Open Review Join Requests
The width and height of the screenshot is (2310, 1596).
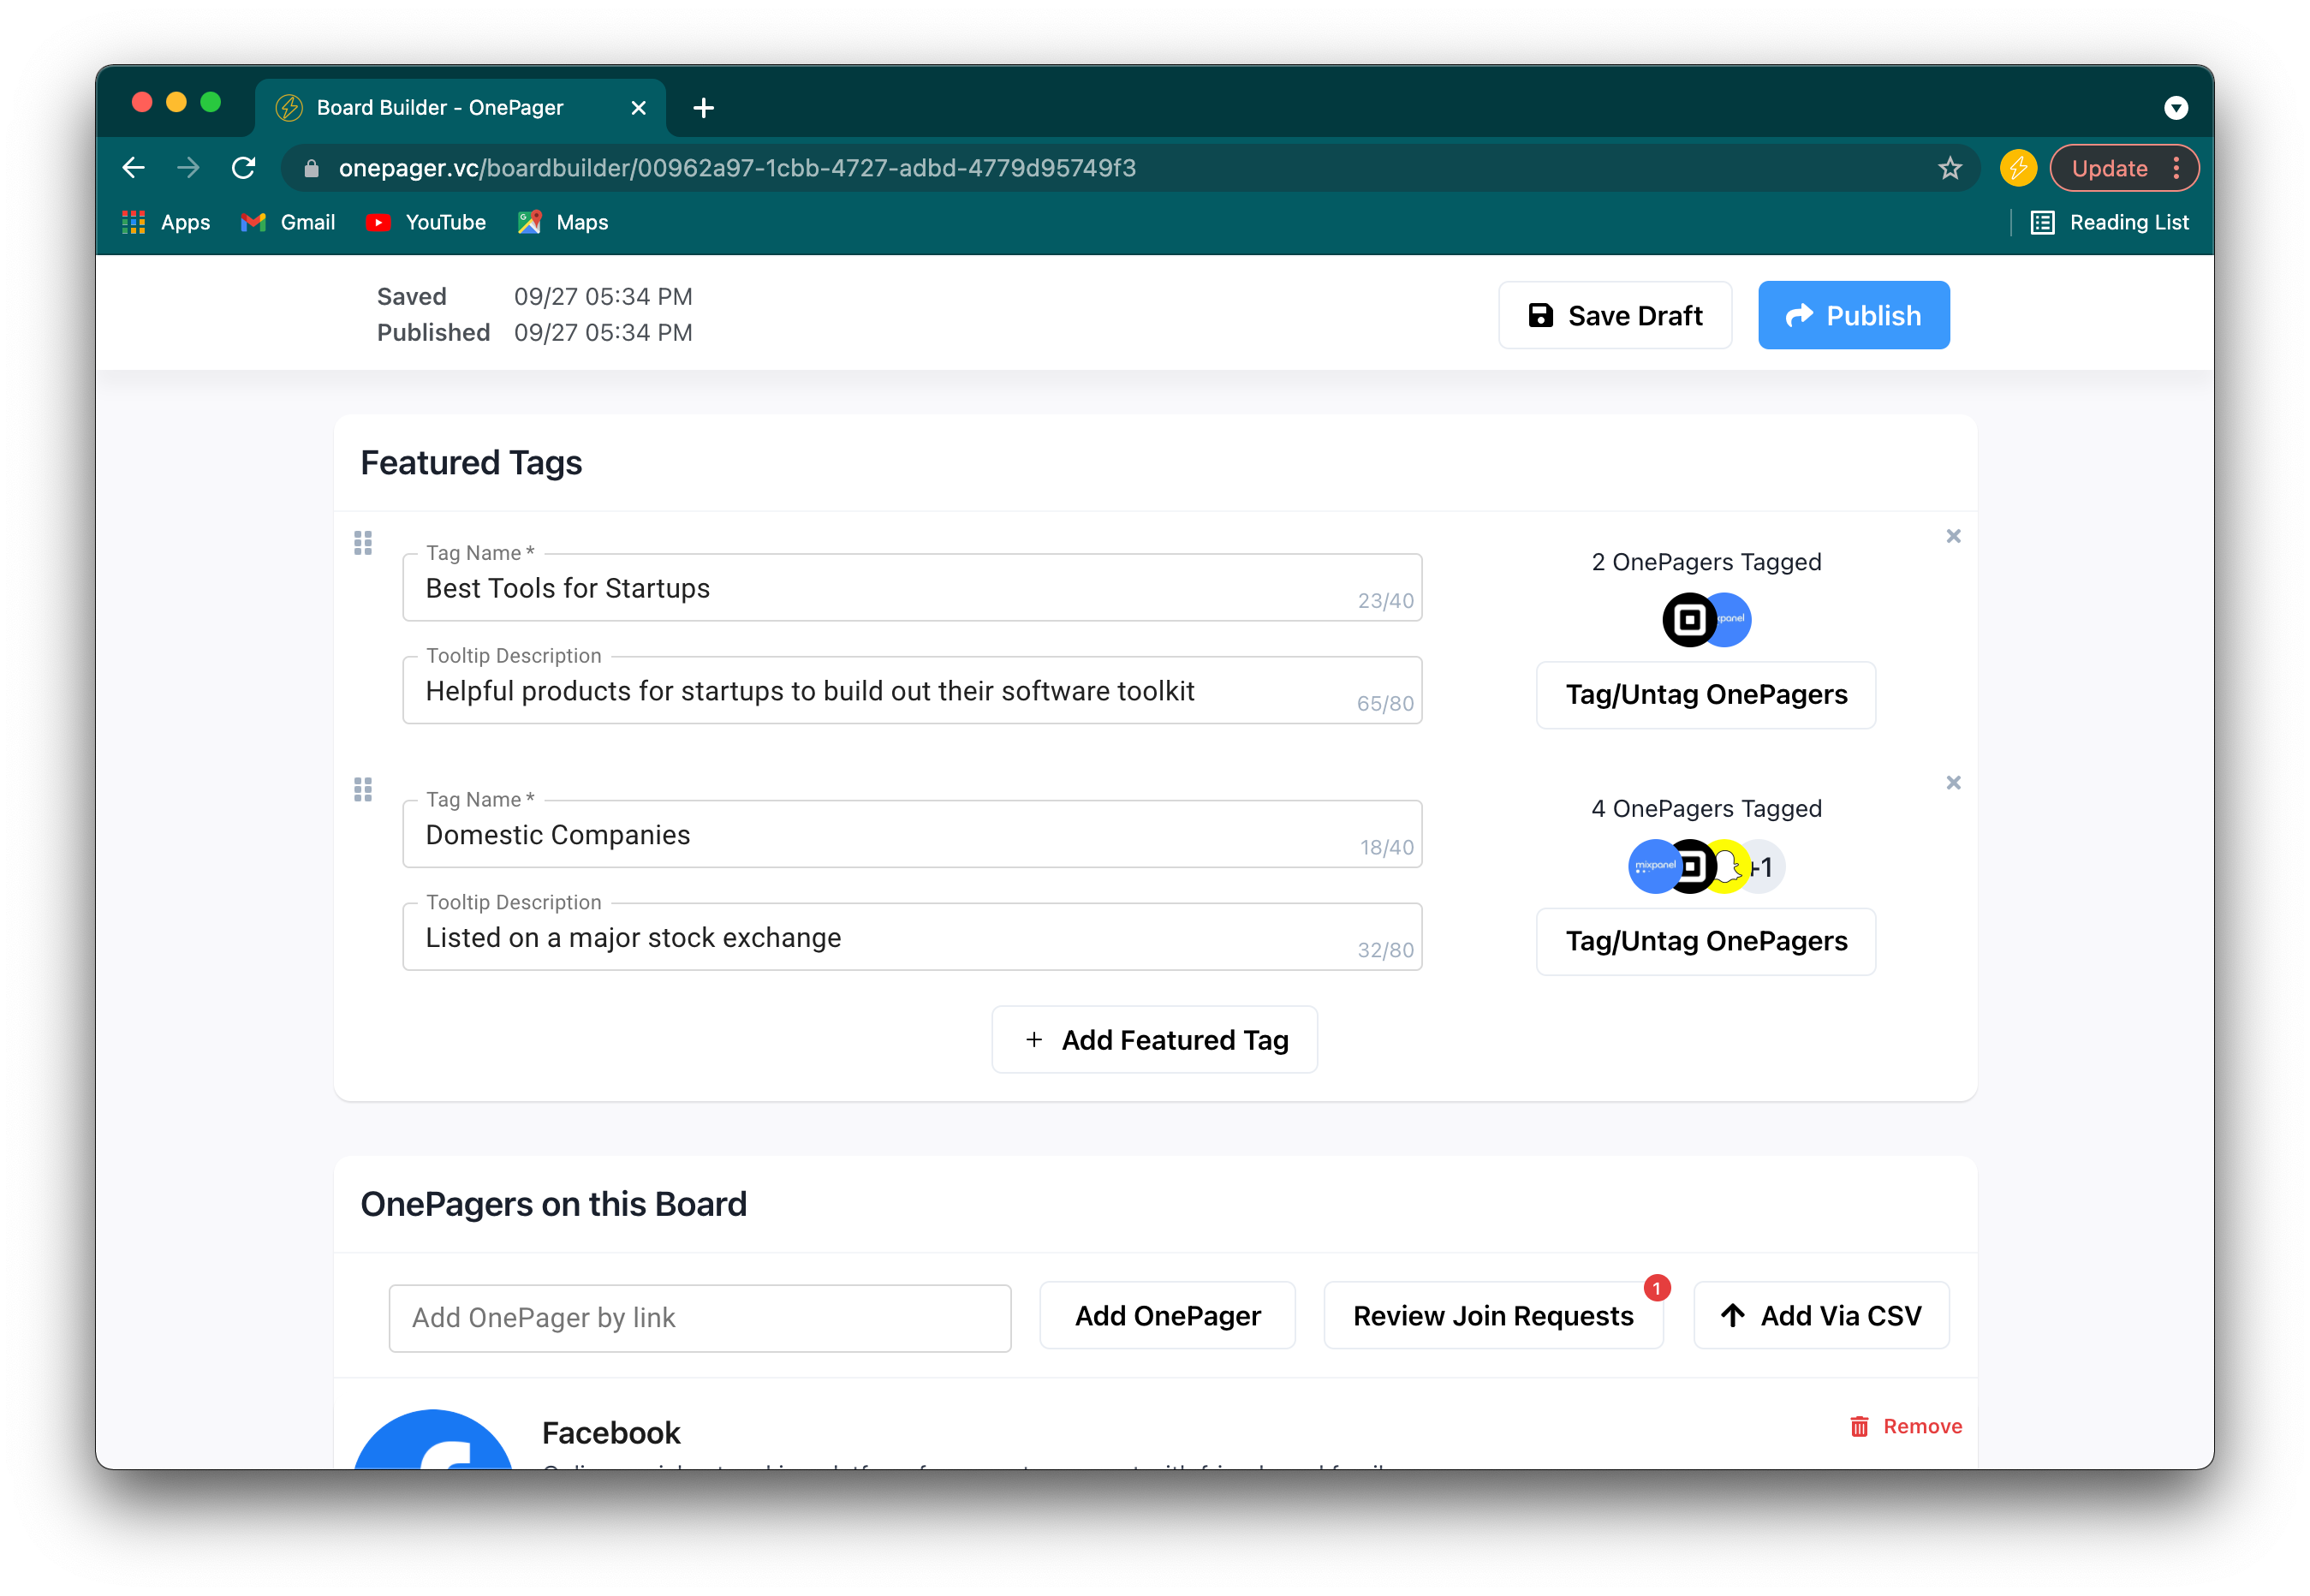tap(1492, 1316)
